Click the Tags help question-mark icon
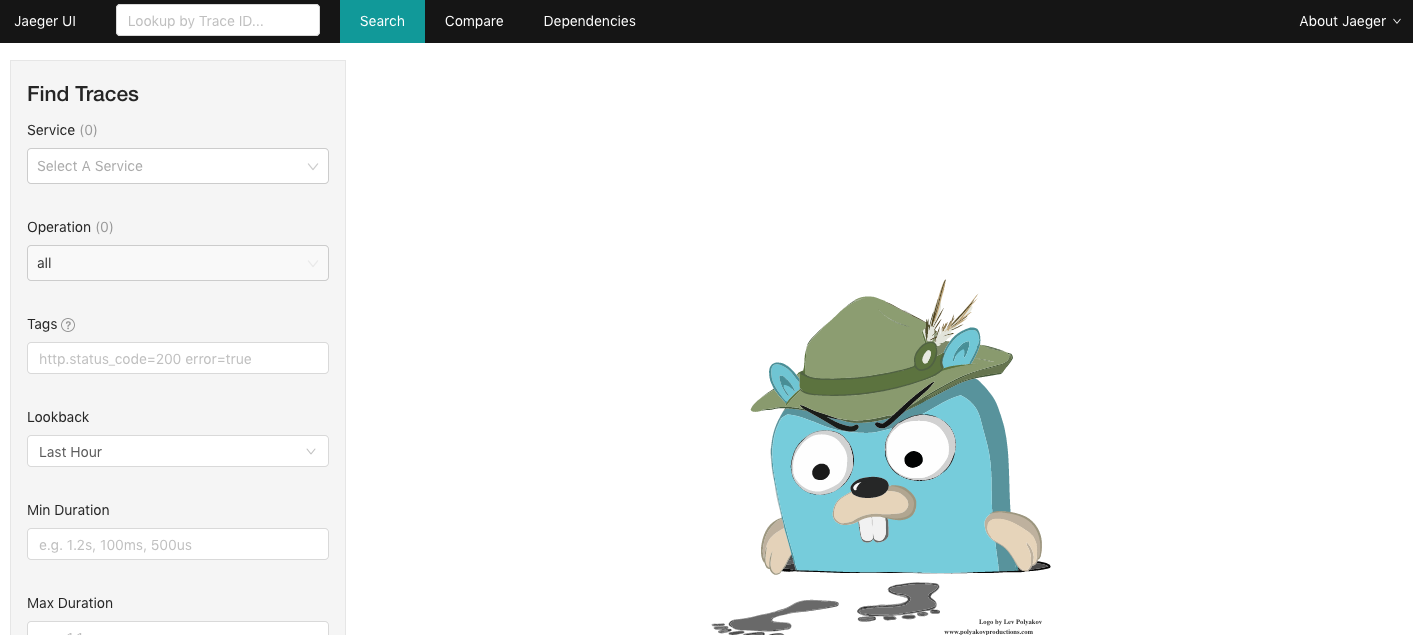1413x635 pixels. click(68, 325)
